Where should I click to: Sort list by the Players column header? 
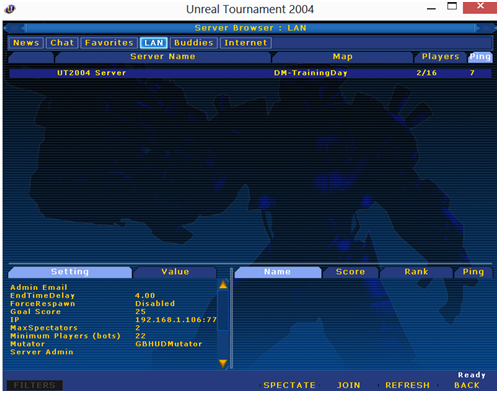click(x=440, y=57)
